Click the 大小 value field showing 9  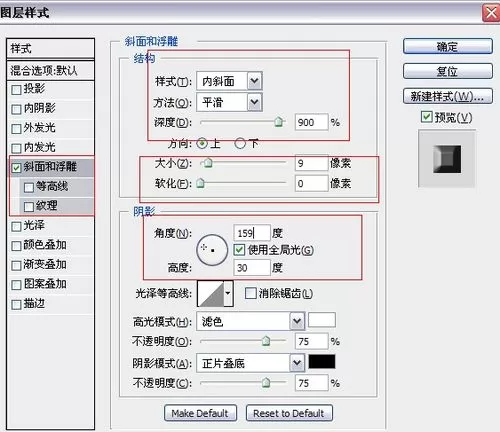tap(311, 163)
